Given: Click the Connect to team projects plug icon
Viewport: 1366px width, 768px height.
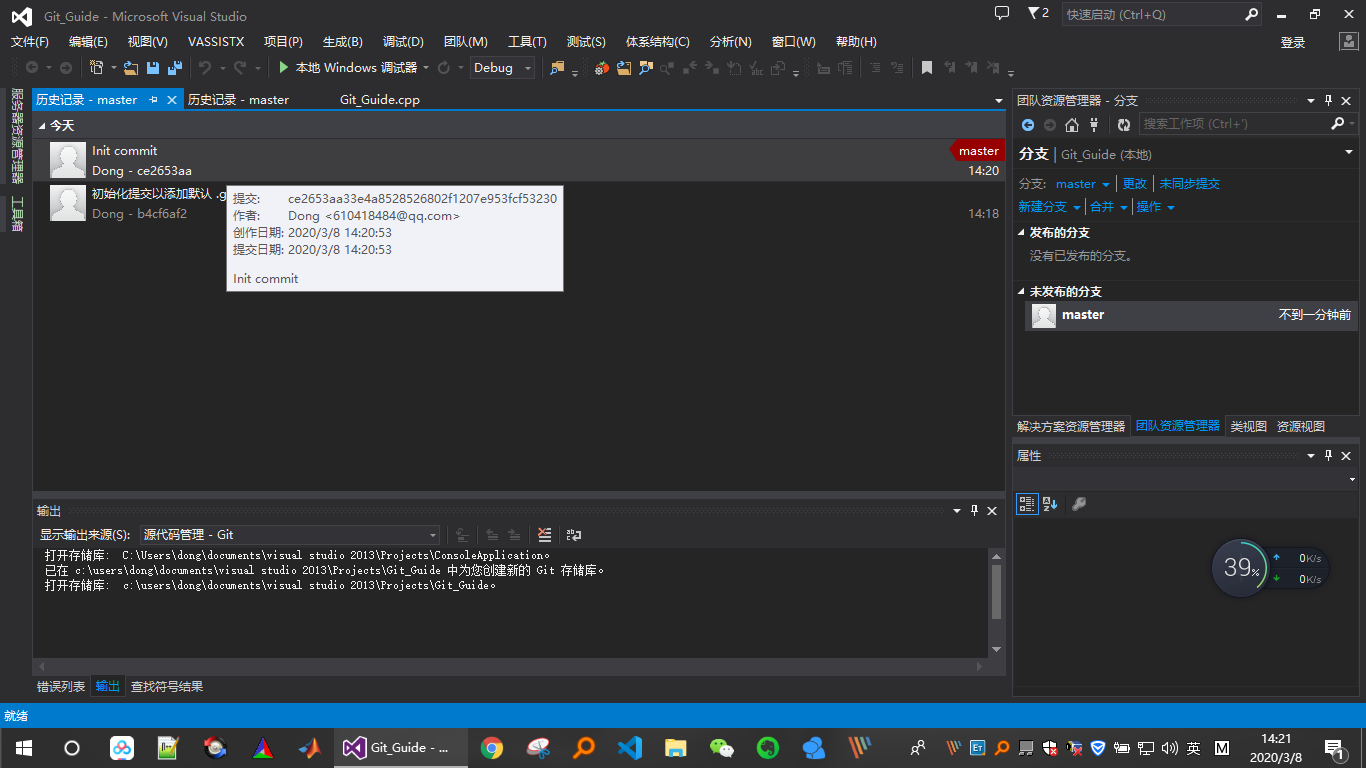Looking at the screenshot, I should [x=1094, y=124].
